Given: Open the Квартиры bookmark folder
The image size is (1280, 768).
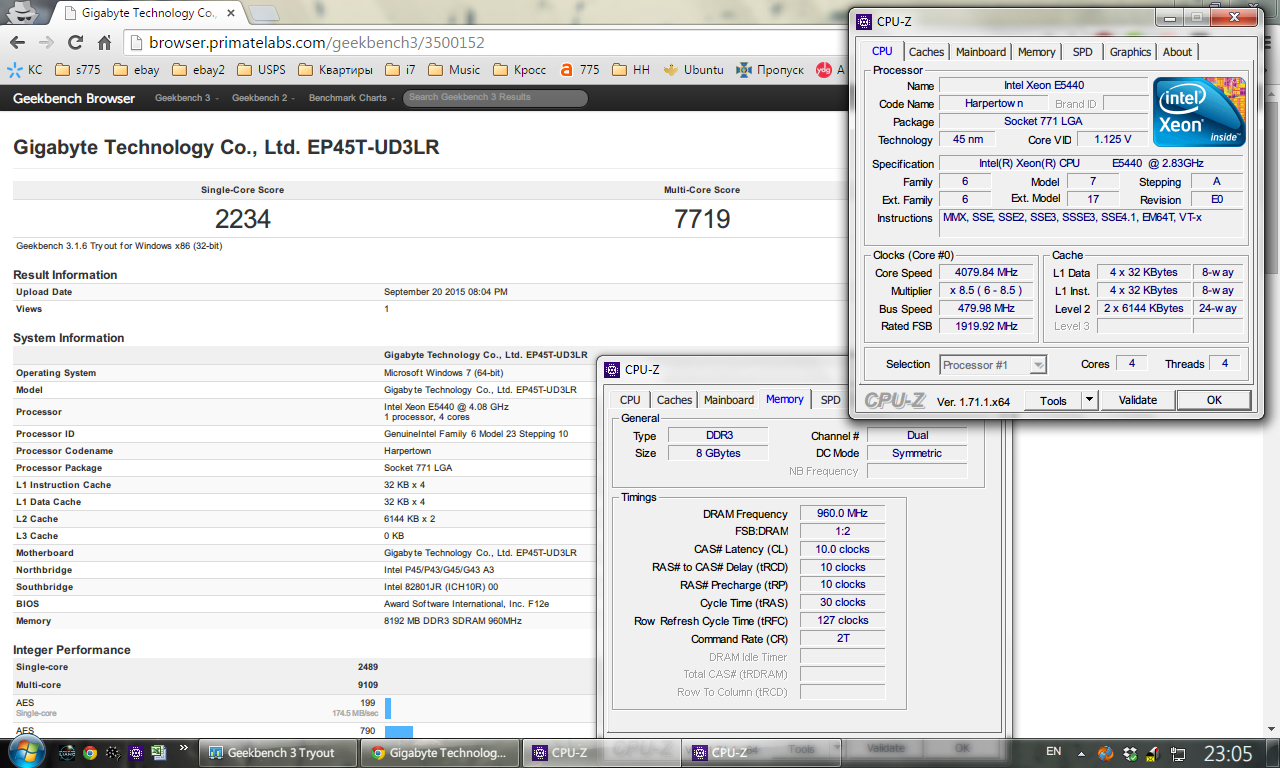Looking at the screenshot, I should tap(335, 70).
